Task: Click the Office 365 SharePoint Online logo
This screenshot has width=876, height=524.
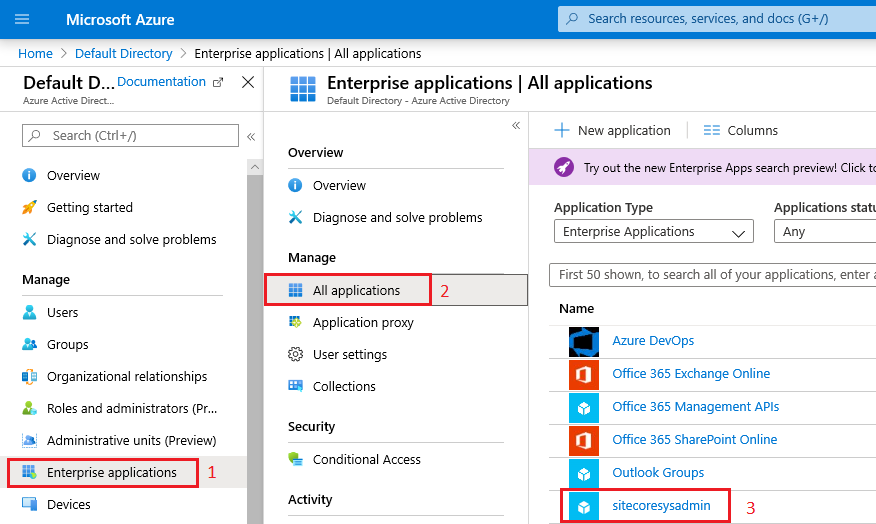Action: tap(584, 441)
